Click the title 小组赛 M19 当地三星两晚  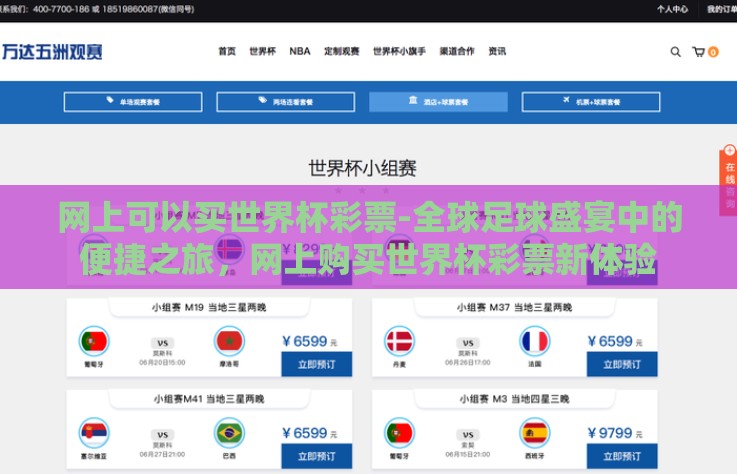pyautogui.click(x=209, y=308)
